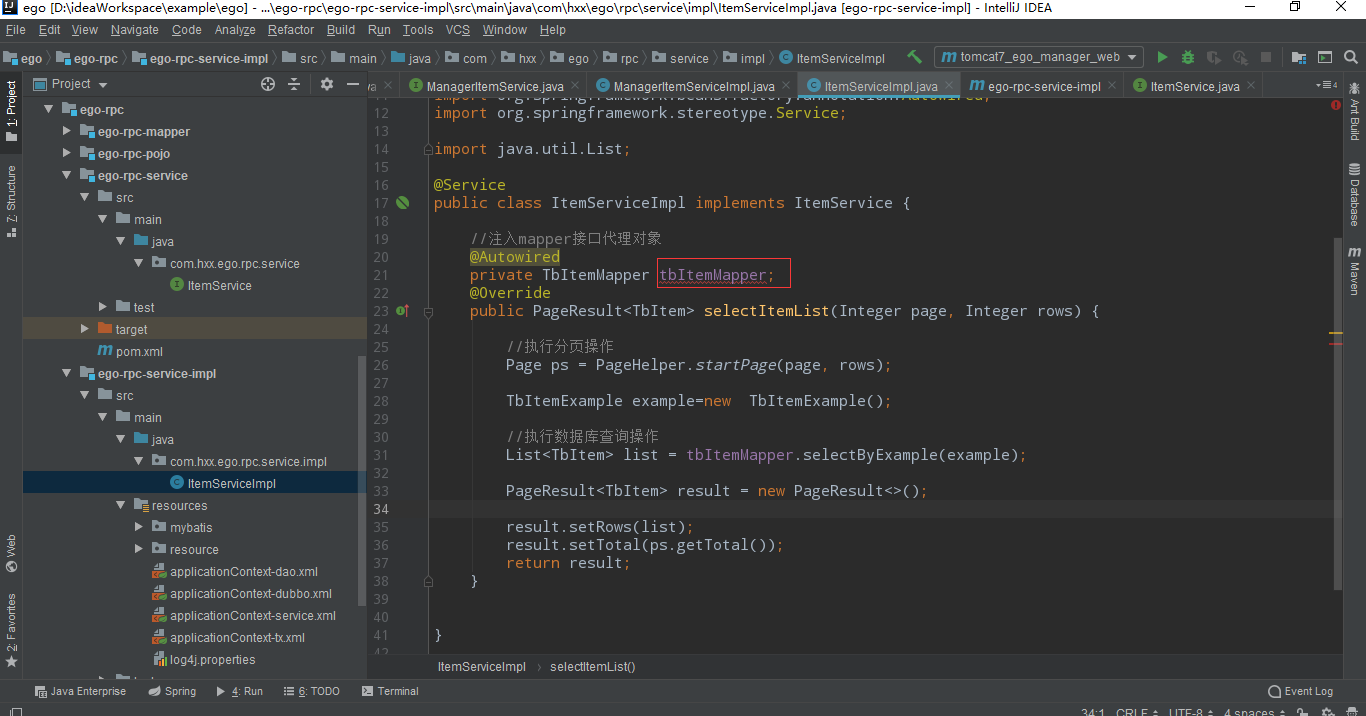Expand the mybatis folder

click(139, 528)
